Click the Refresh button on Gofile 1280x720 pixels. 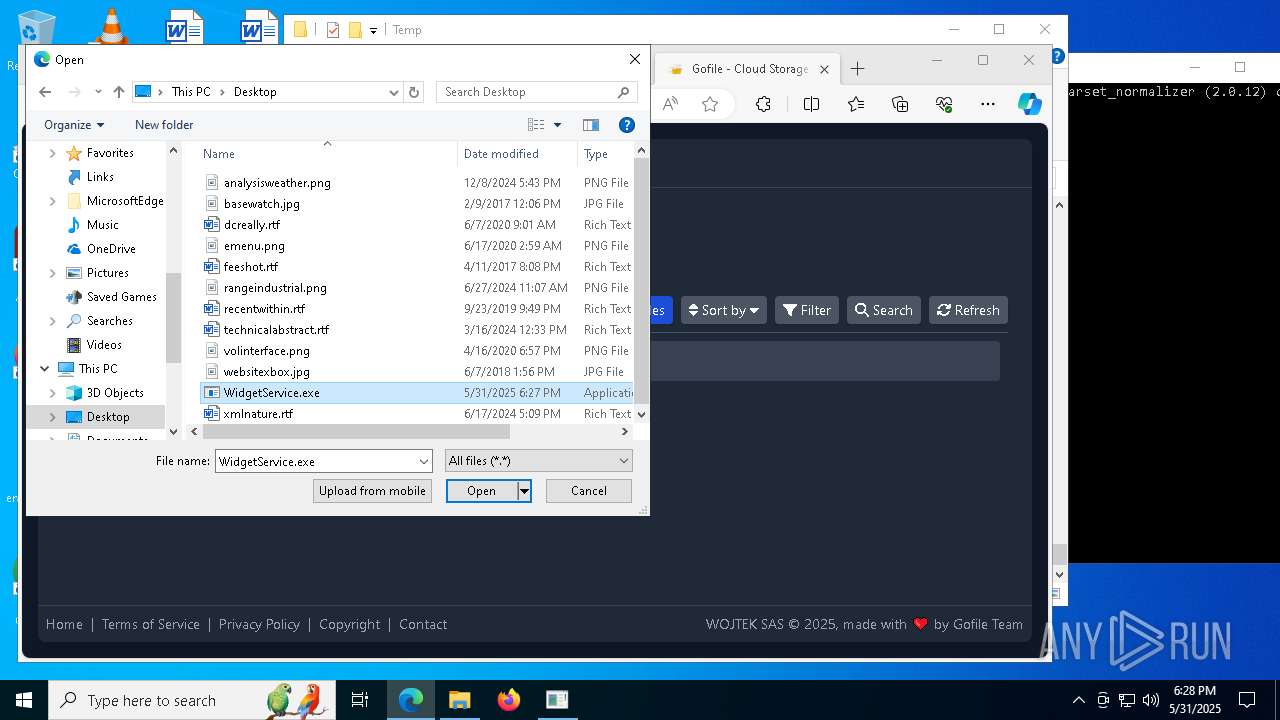[968, 310]
